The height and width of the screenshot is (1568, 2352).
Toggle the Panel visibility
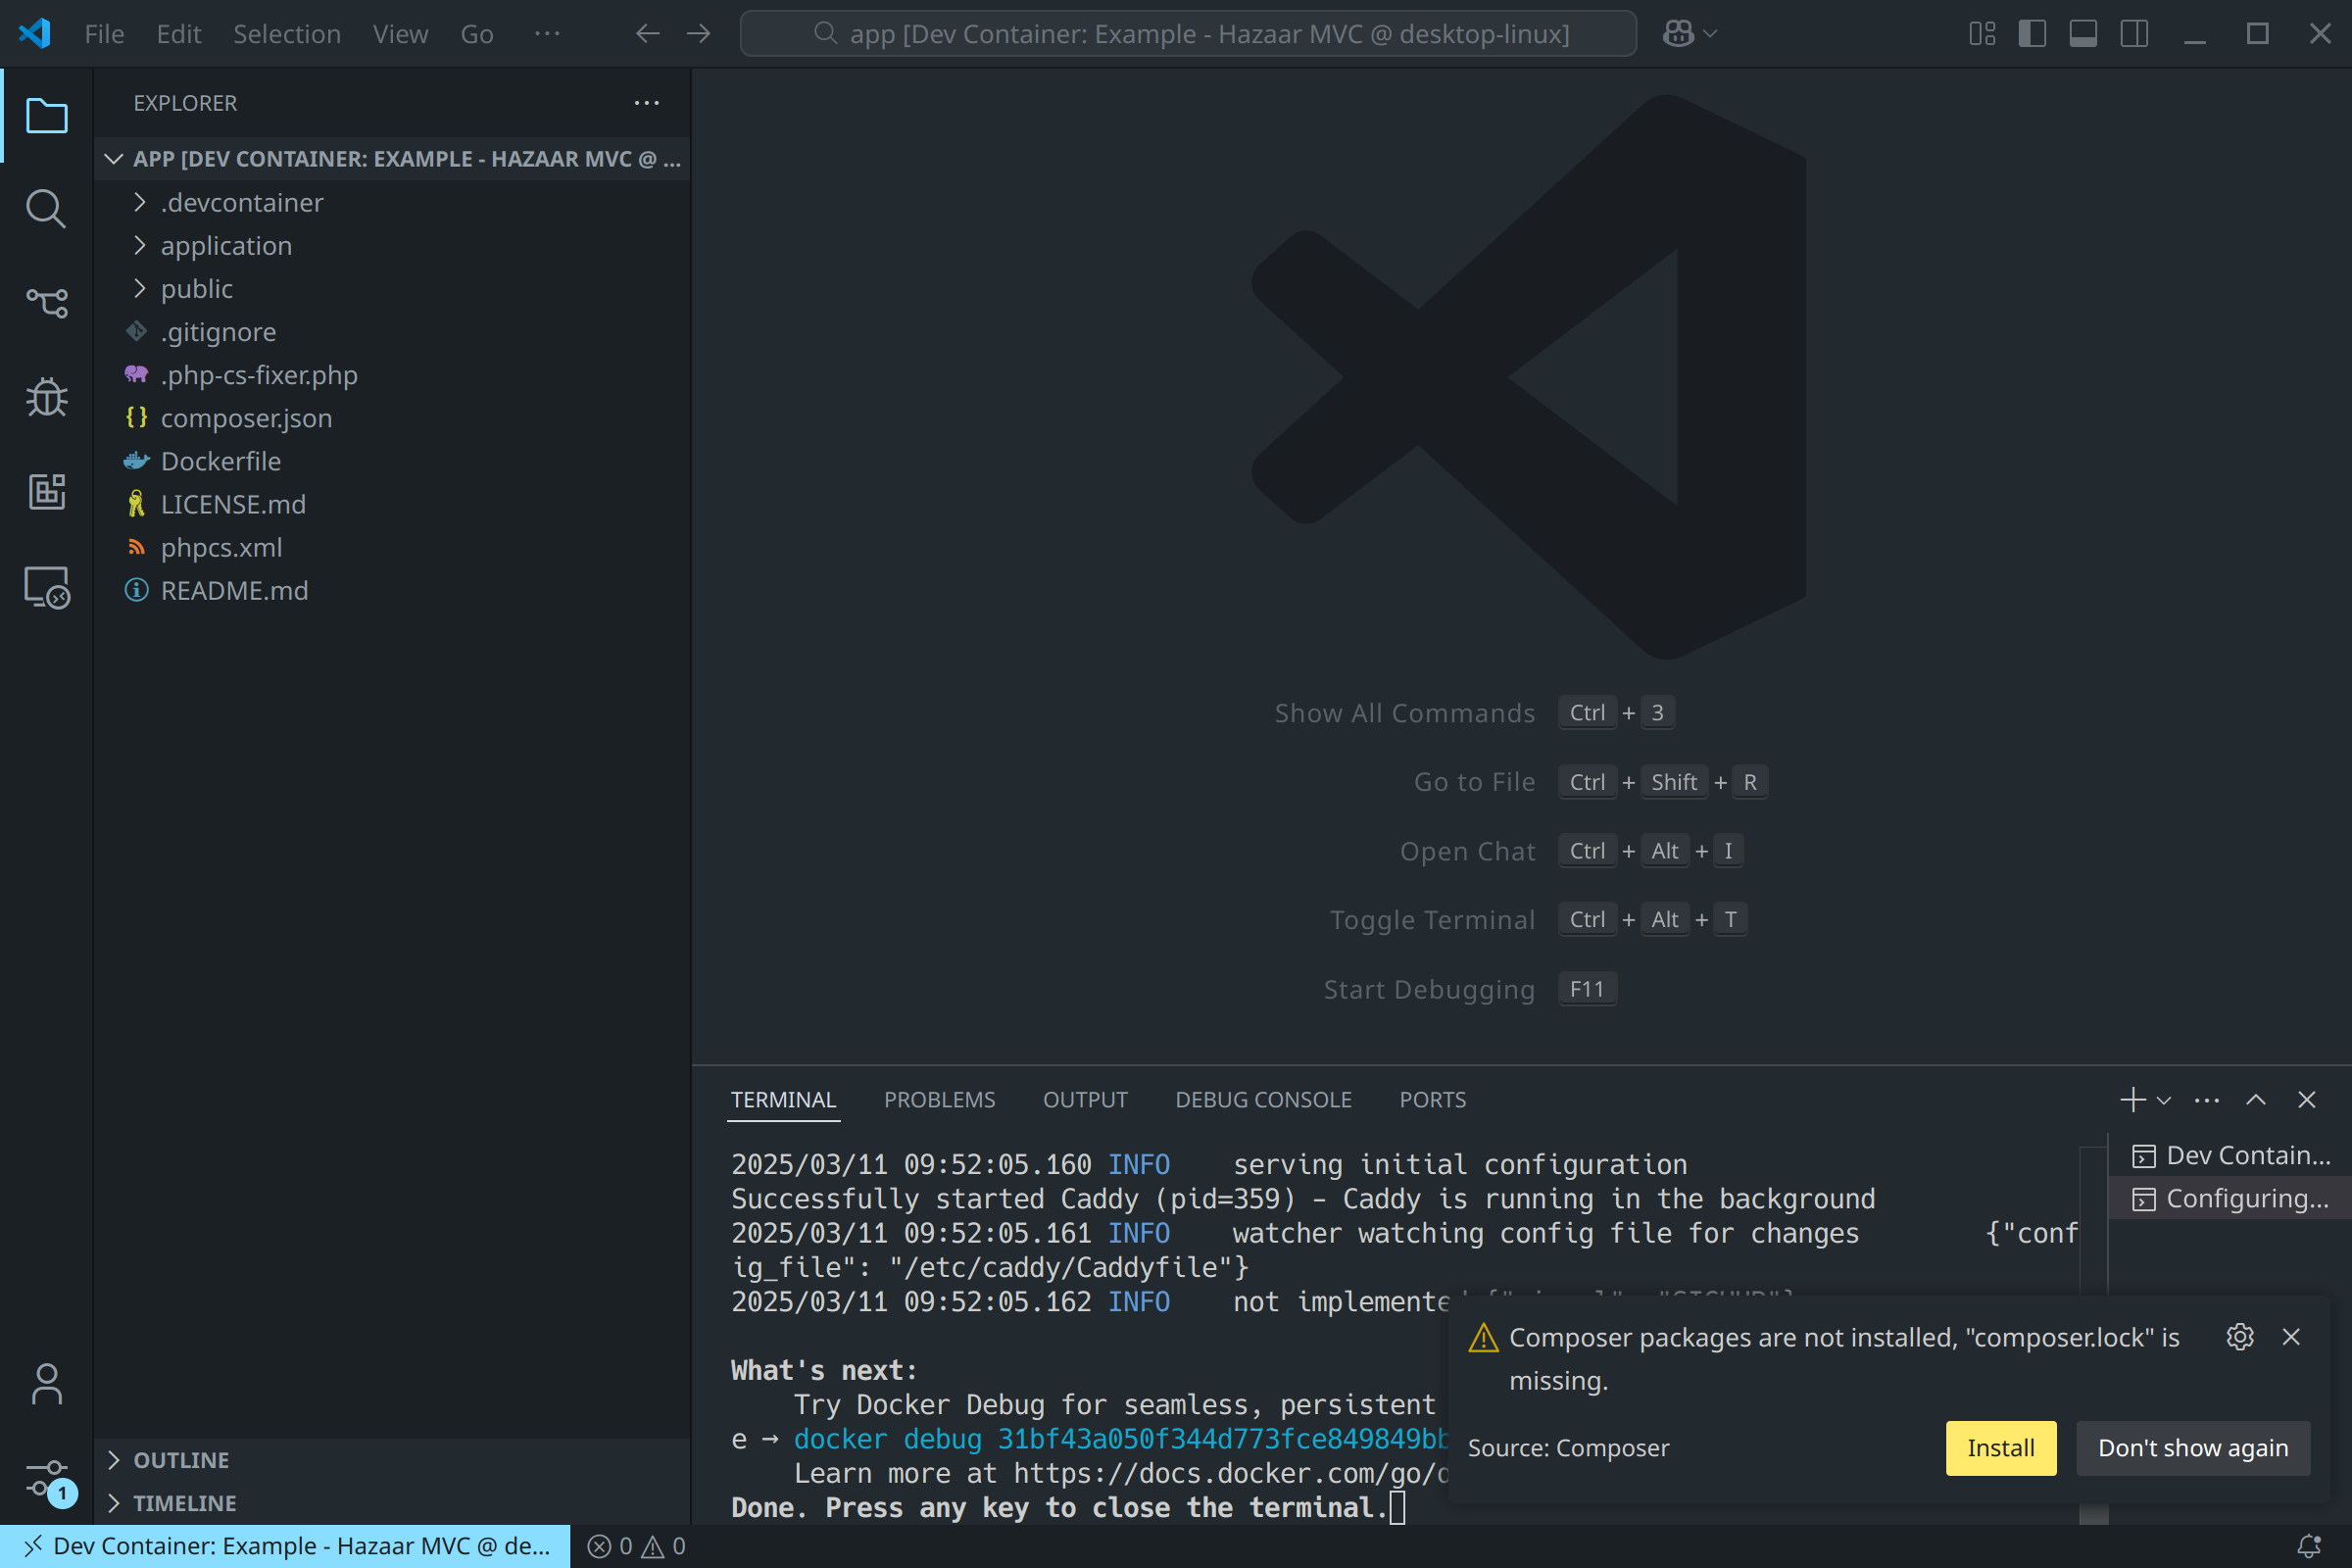[2082, 33]
